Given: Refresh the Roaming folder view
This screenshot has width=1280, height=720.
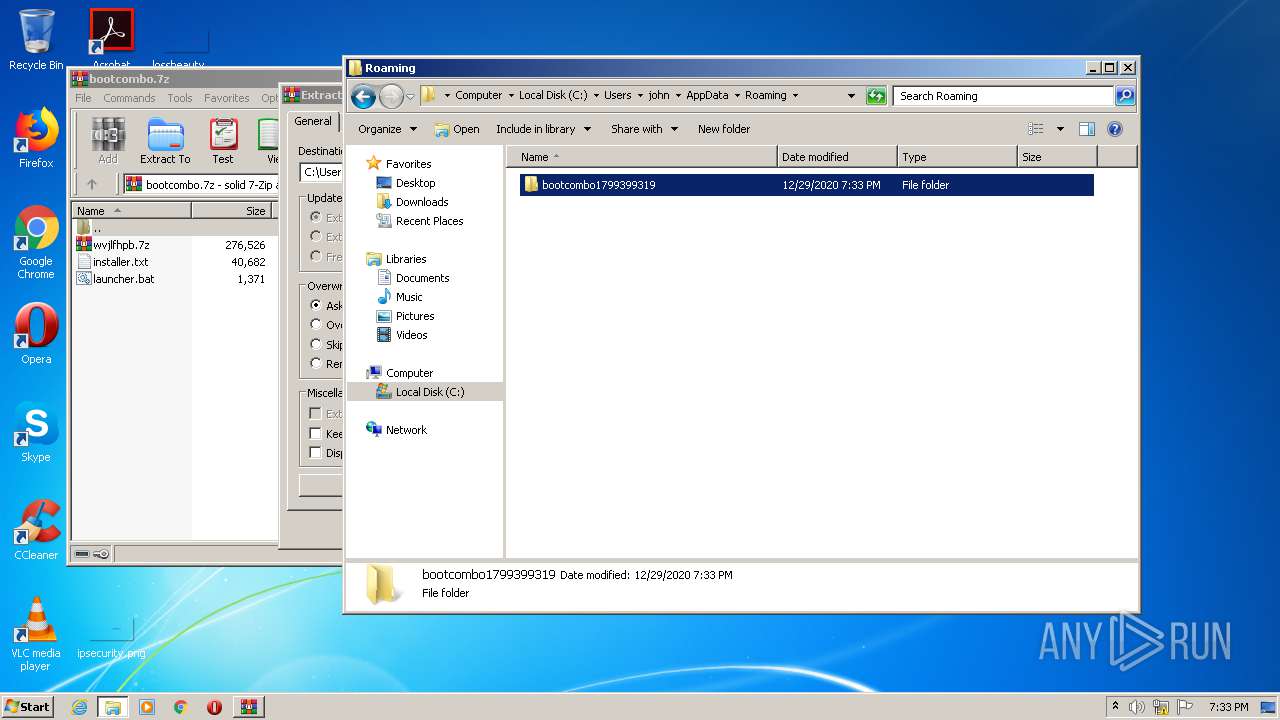Looking at the screenshot, I should [876, 96].
